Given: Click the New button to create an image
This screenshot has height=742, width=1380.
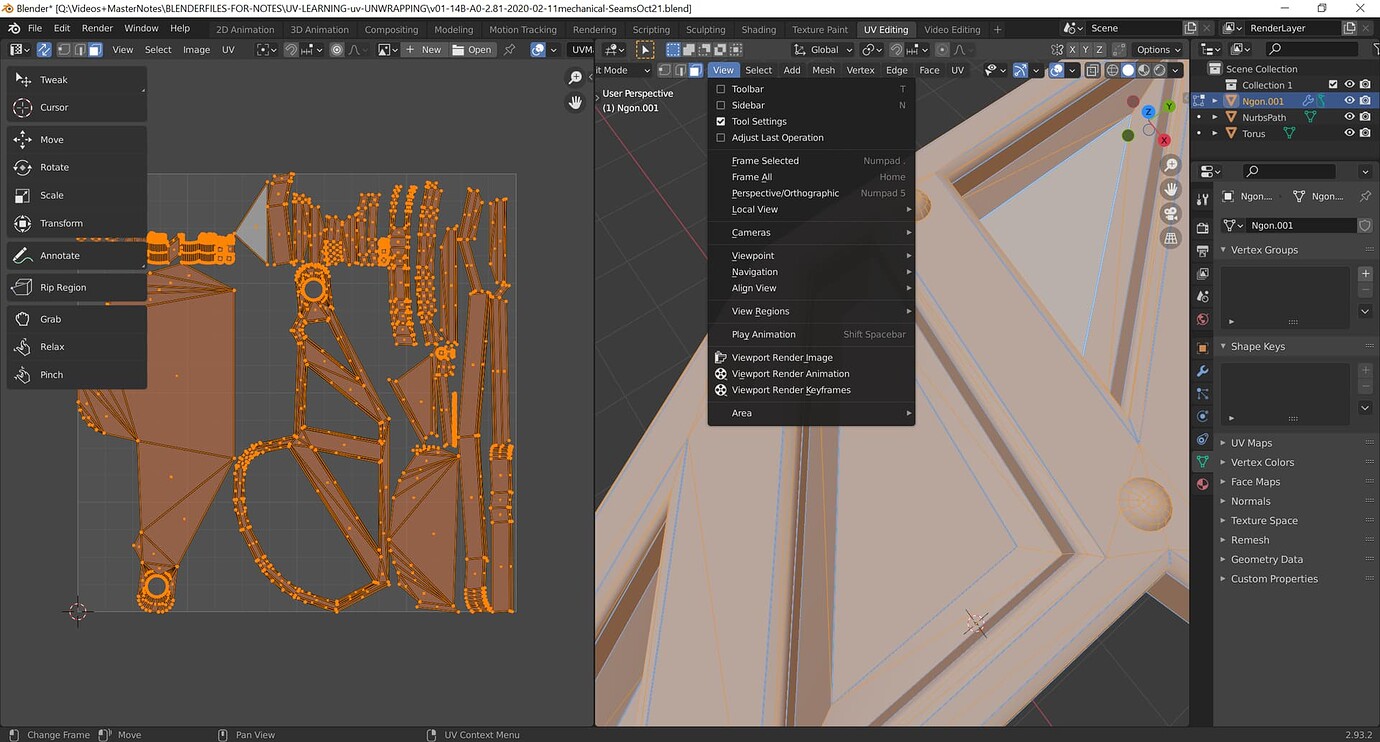Looking at the screenshot, I should (428, 49).
